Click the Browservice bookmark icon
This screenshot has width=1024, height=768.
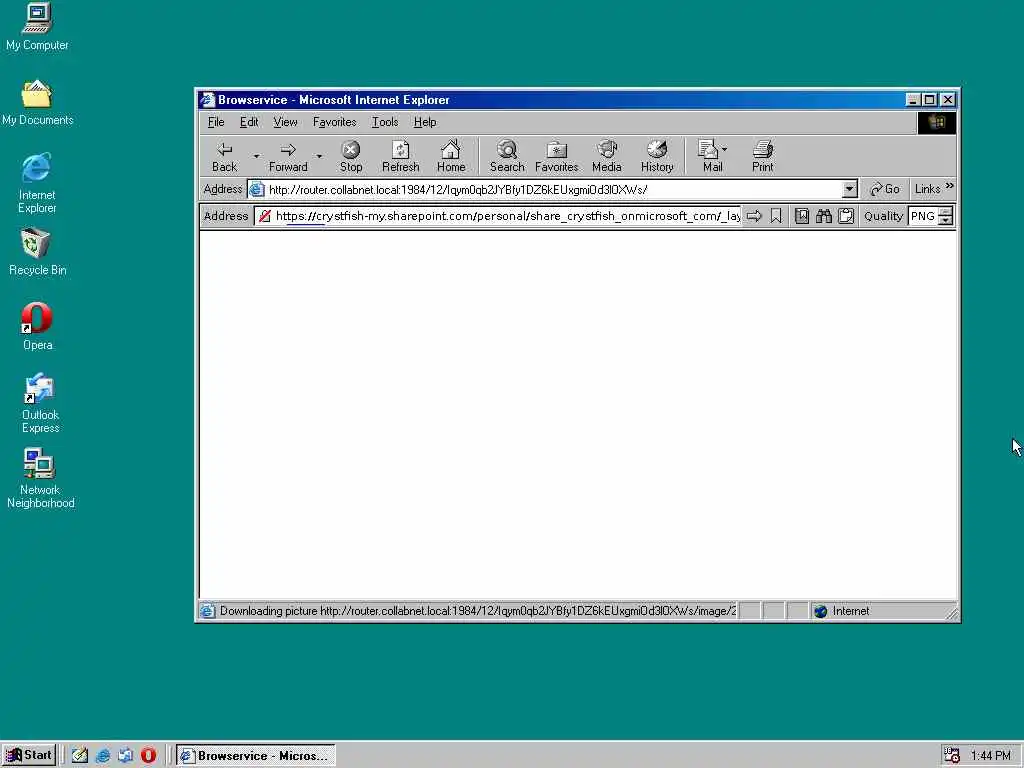pos(776,216)
